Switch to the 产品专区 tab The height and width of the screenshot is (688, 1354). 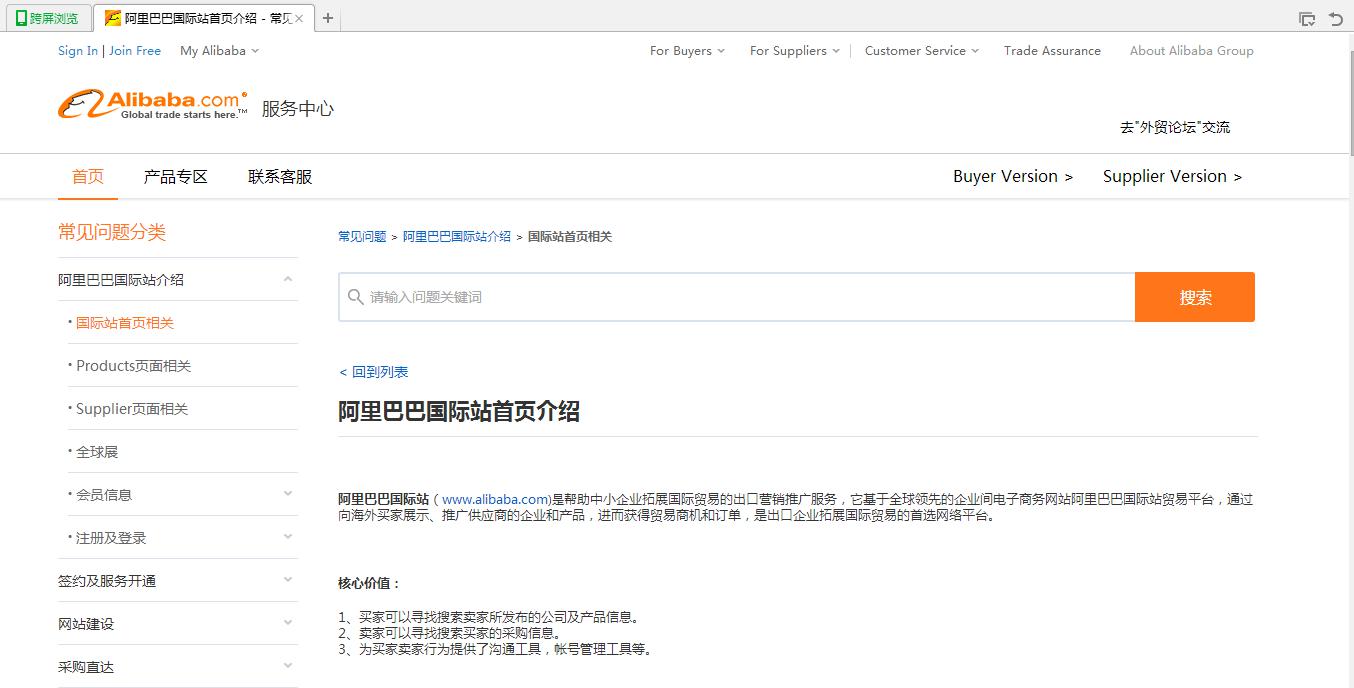(176, 177)
